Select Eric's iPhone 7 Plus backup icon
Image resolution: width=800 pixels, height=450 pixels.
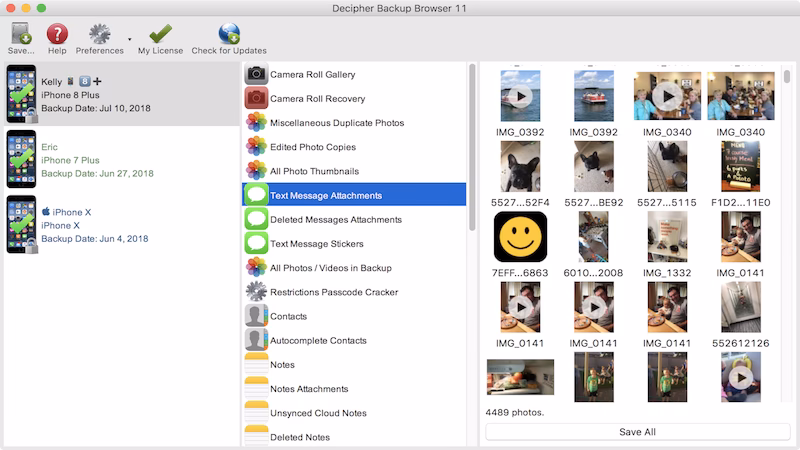coord(21,159)
